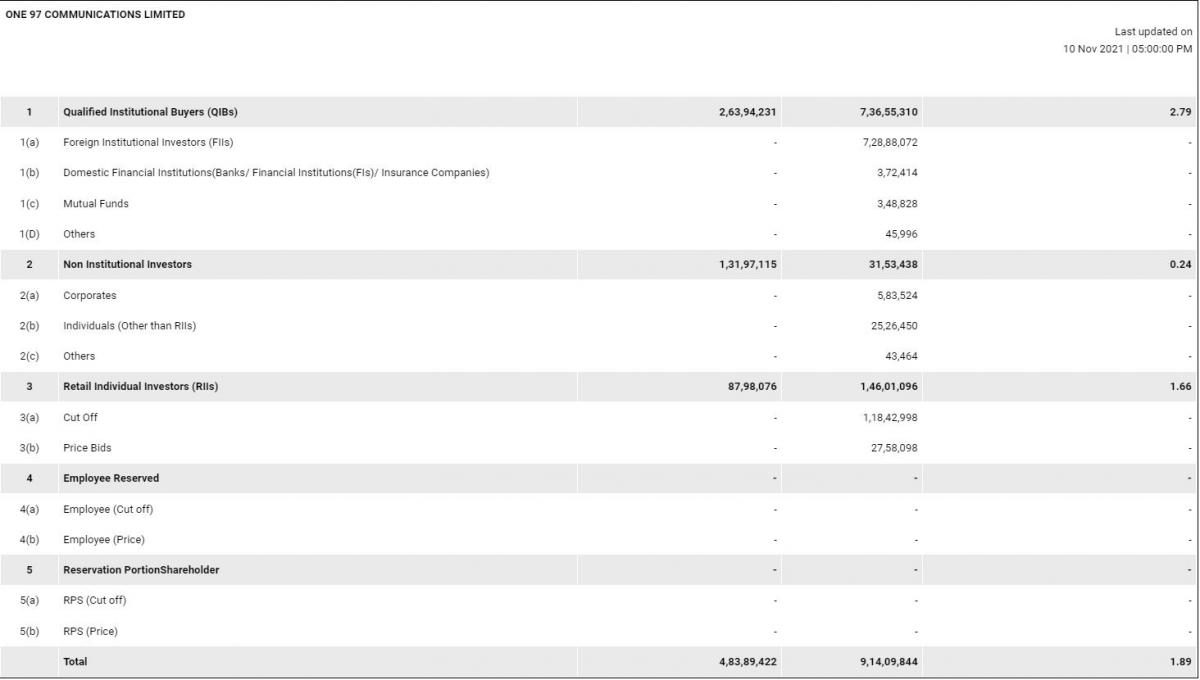Select the Reservation PortionShareholder row
This screenshot has height=680, width=1200.
click(599, 570)
